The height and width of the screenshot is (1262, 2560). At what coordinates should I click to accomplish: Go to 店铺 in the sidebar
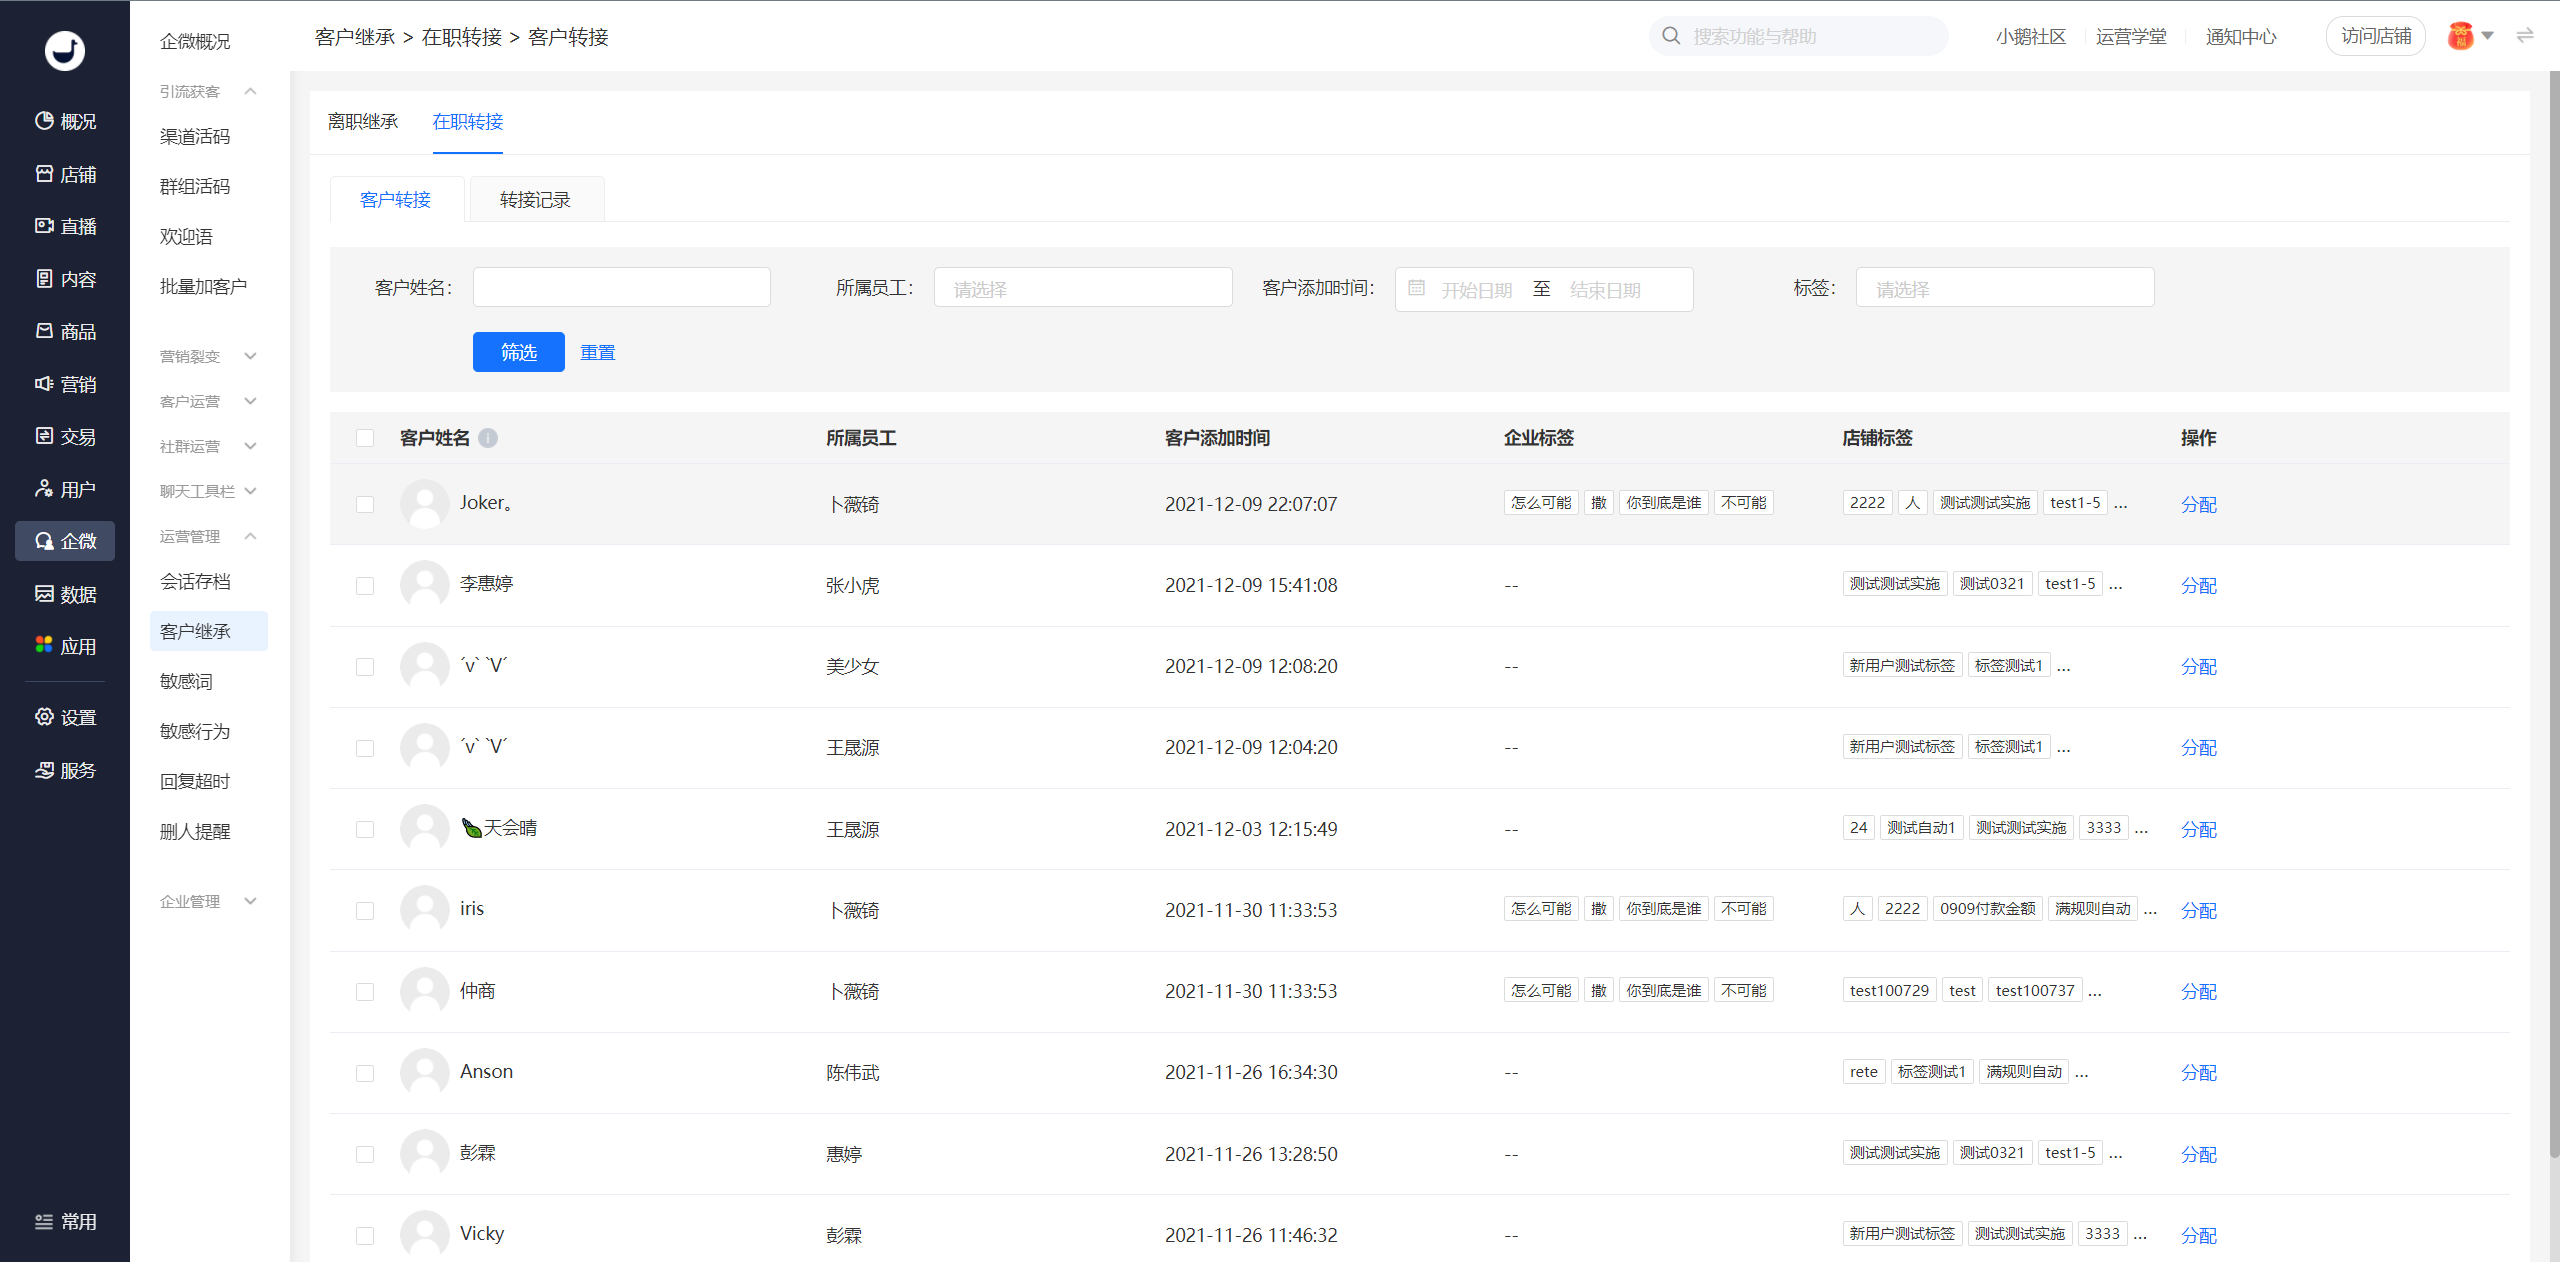click(x=65, y=174)
